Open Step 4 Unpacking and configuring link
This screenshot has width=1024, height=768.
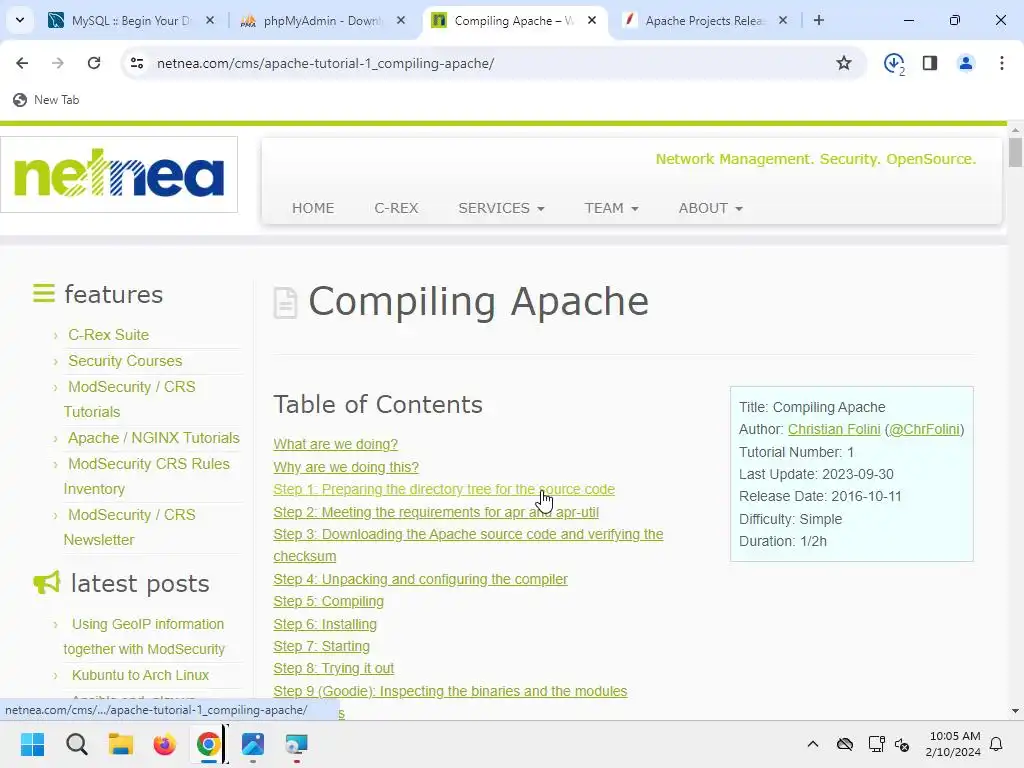[421, 579]
